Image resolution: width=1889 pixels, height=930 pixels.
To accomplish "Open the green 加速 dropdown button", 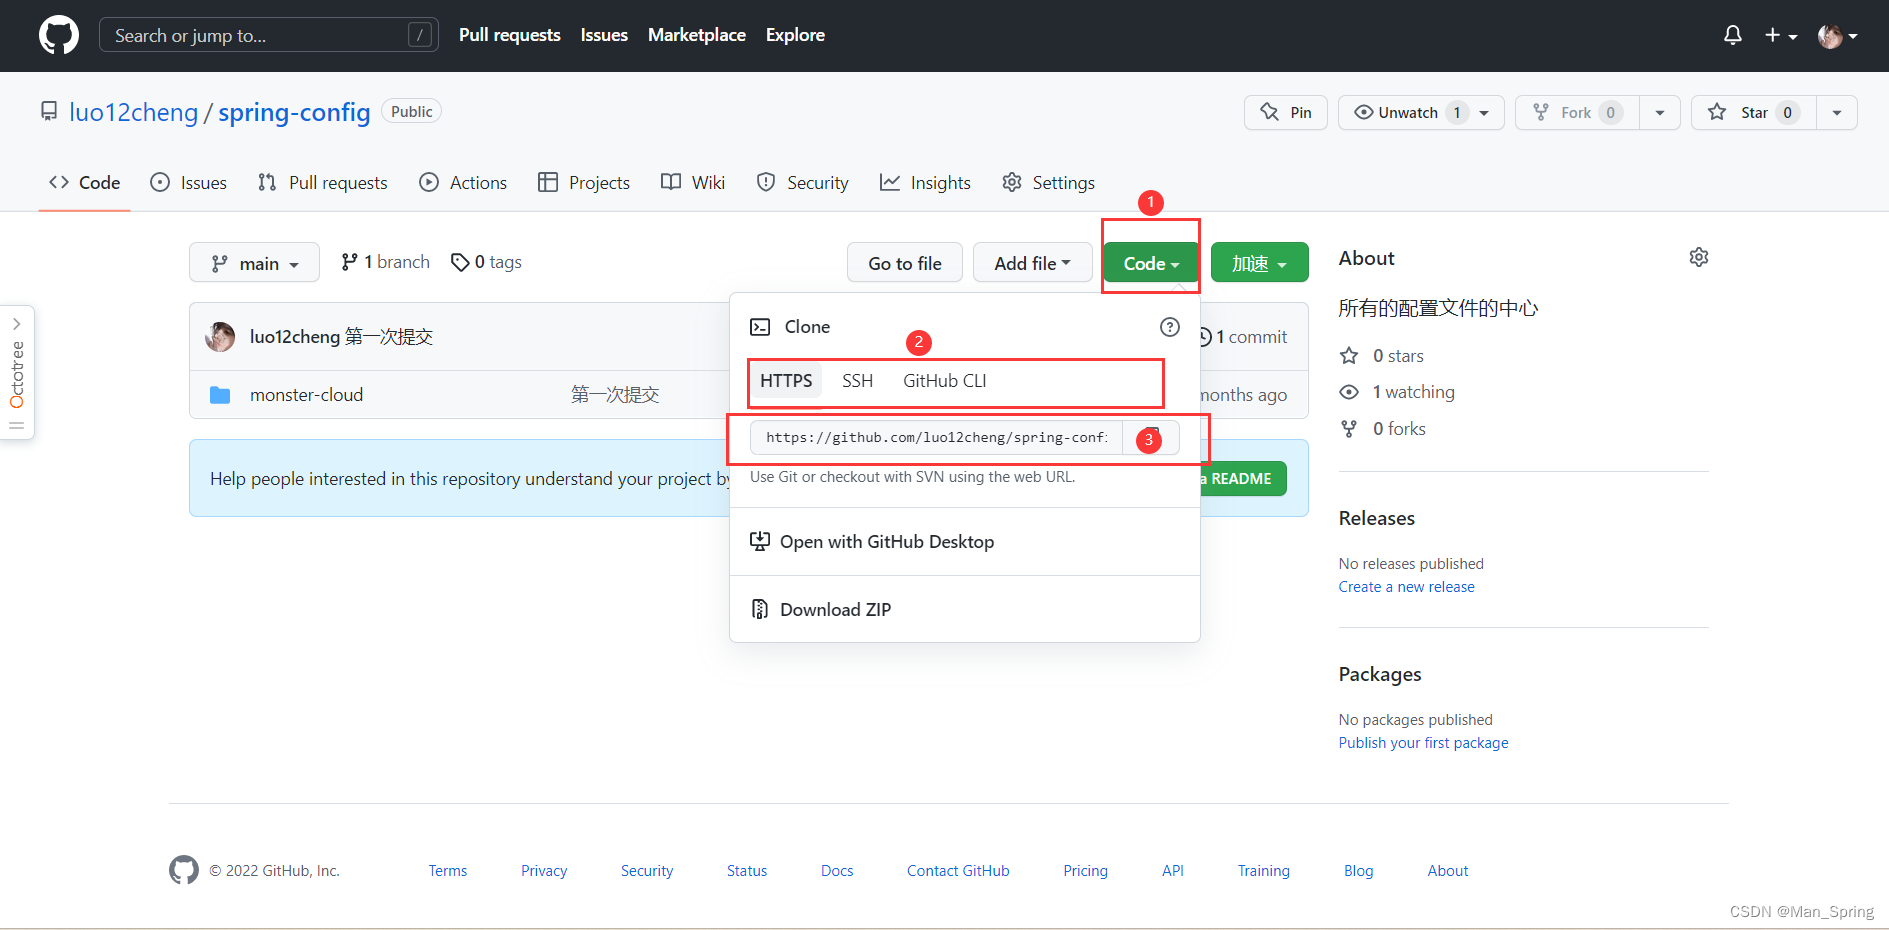I will pyautogui.click(x=1259, y=263).
